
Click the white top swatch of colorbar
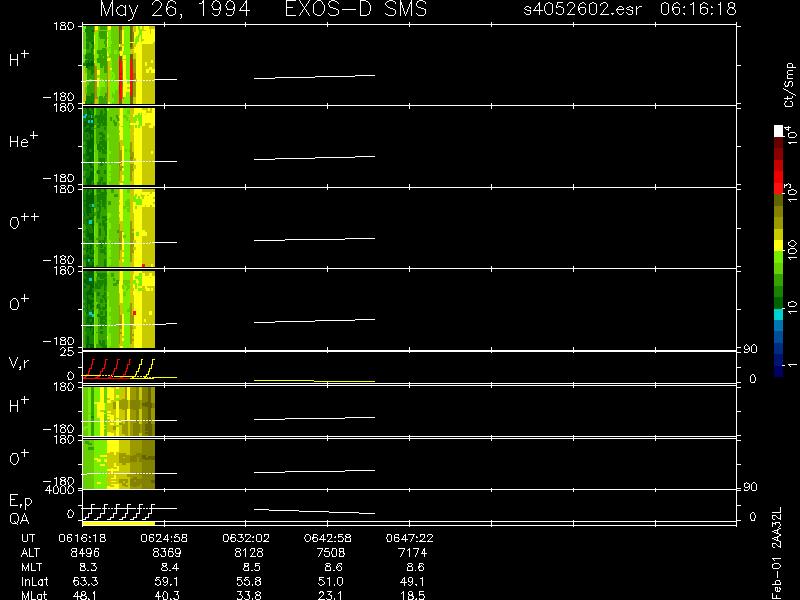tap(779, 131)
